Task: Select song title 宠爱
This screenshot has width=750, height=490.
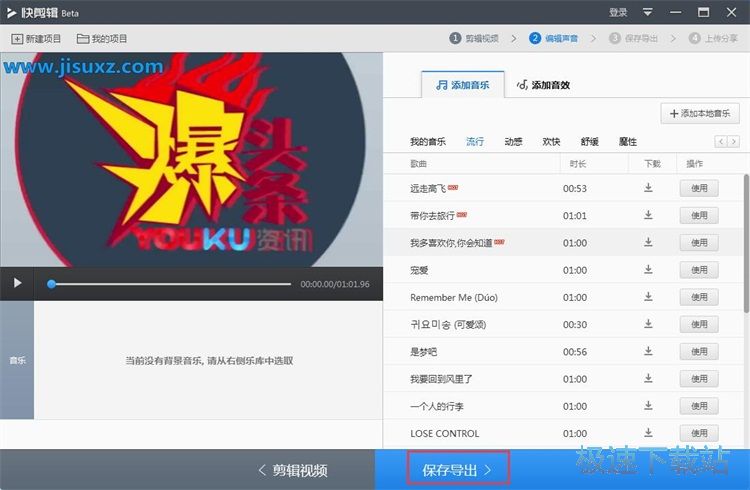Action: point(419,270)
